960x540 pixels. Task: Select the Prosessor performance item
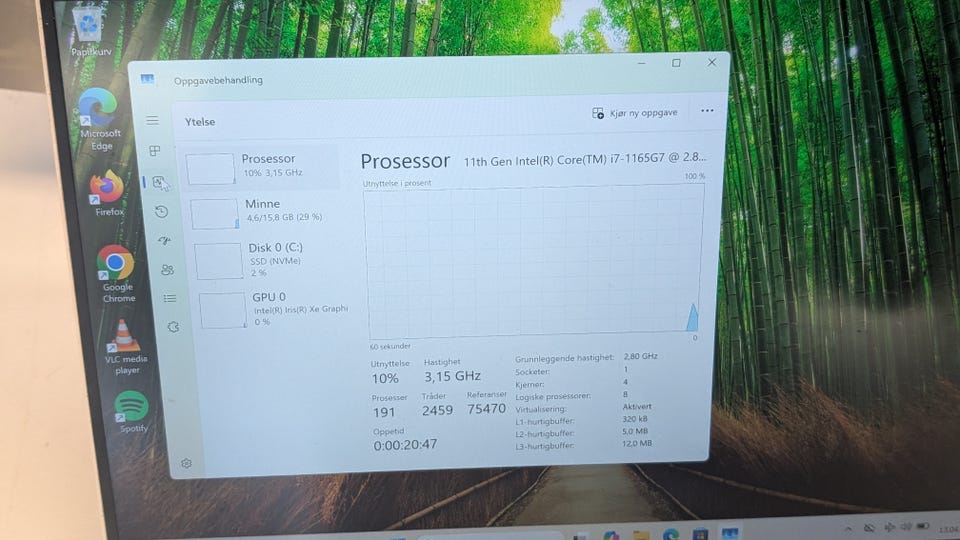coord(261,167)
